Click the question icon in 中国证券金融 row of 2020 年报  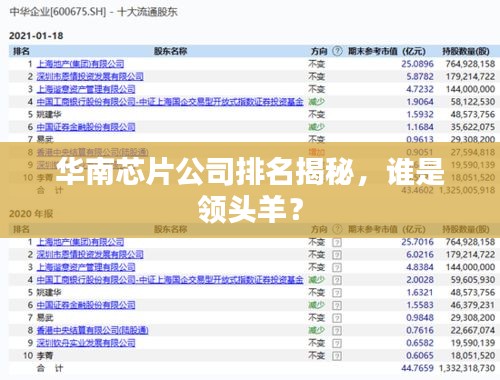337,306
